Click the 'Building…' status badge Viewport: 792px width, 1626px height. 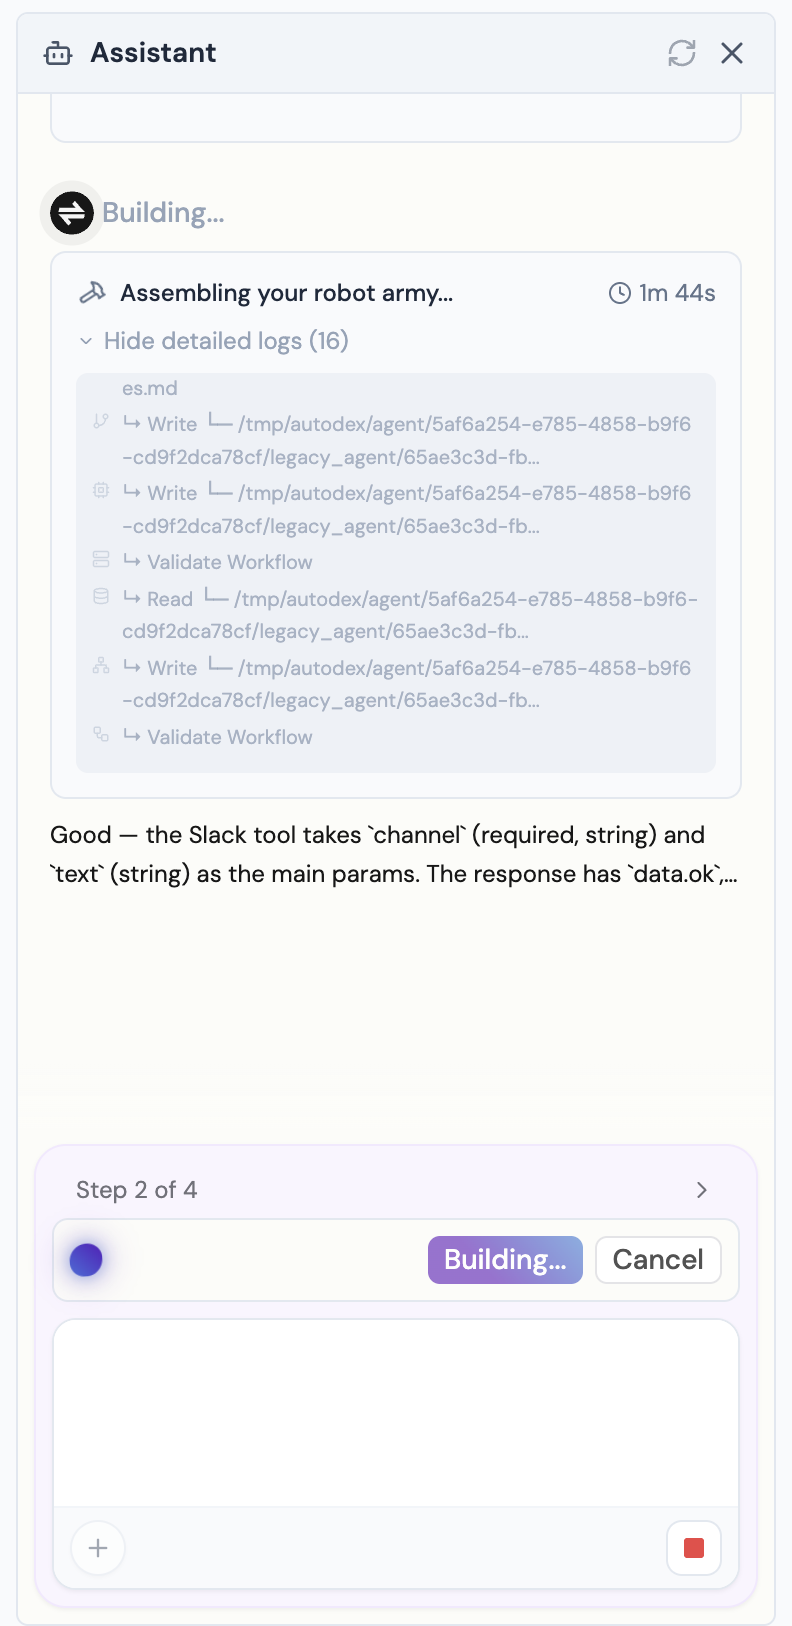(505, 1260)
